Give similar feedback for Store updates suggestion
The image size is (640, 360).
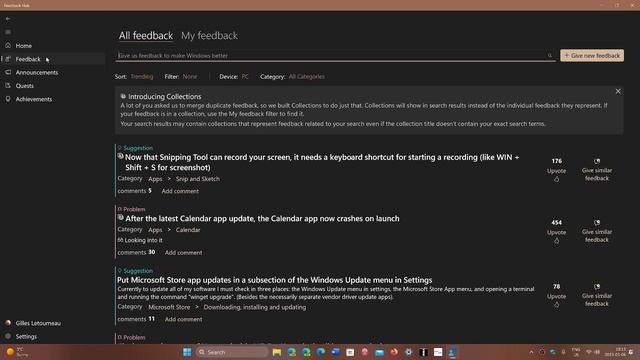click(597, 295)
